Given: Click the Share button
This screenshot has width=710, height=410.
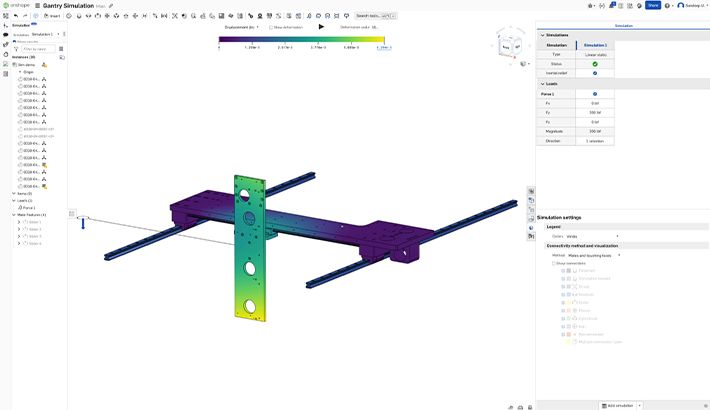Looking at the screenshot, I should coord(652,5).
